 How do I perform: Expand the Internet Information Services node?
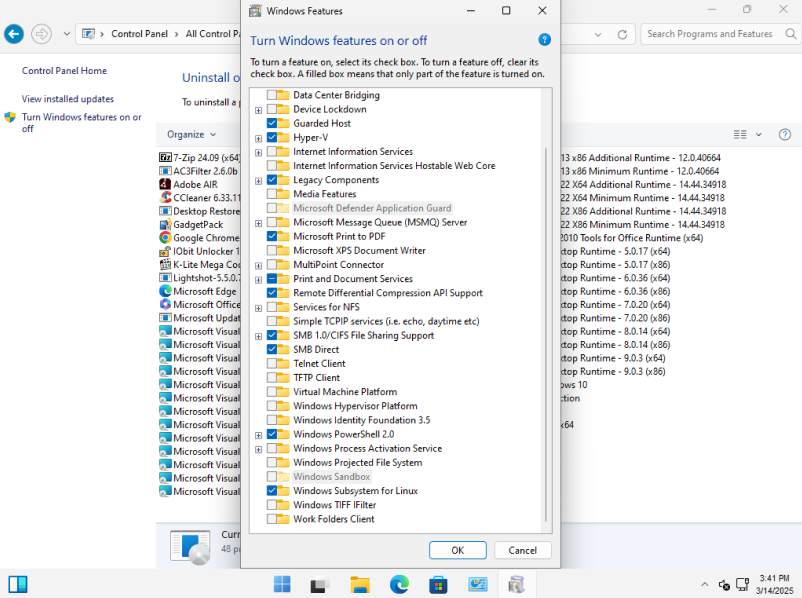258,152
